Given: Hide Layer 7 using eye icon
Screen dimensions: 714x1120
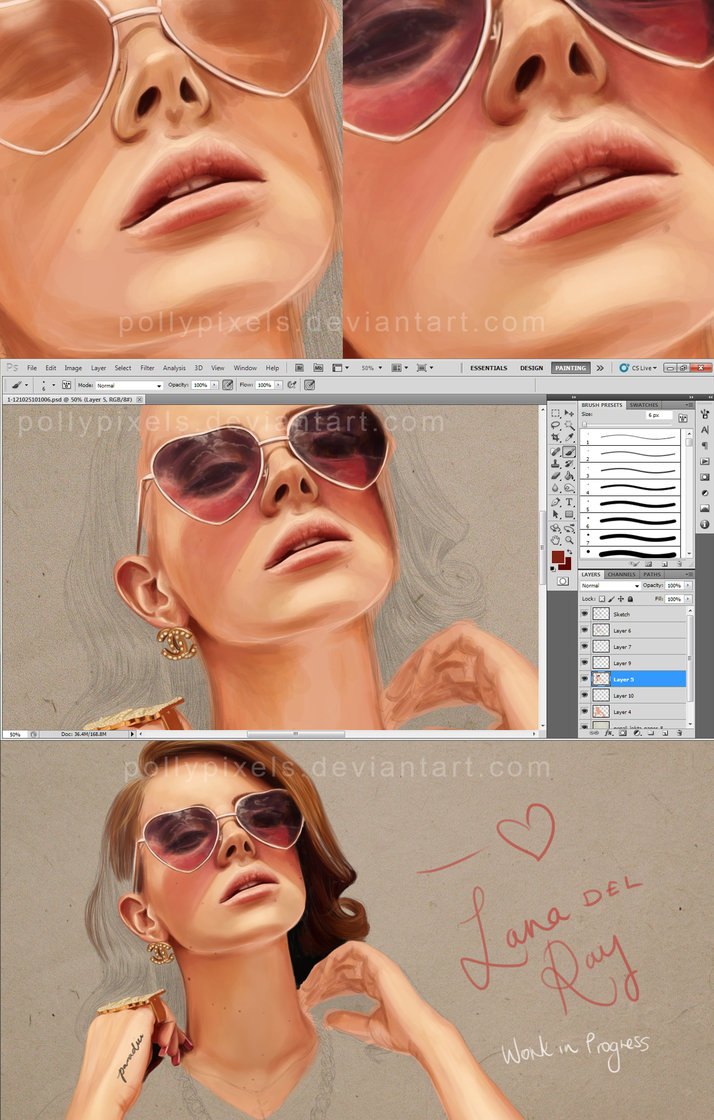Looking at the screenshot, I should coord(585,646).
